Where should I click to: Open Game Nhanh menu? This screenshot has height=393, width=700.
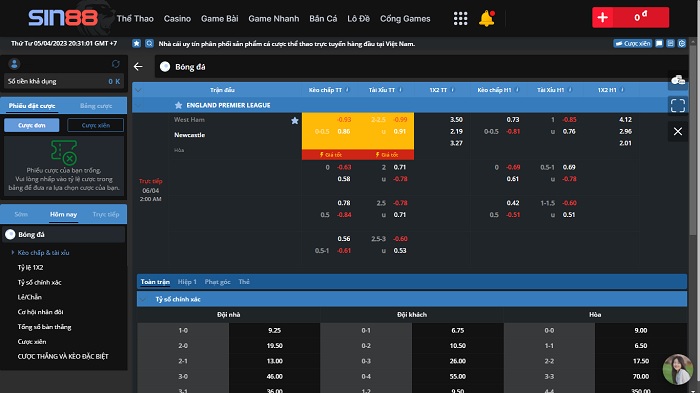tap(274, 18)
